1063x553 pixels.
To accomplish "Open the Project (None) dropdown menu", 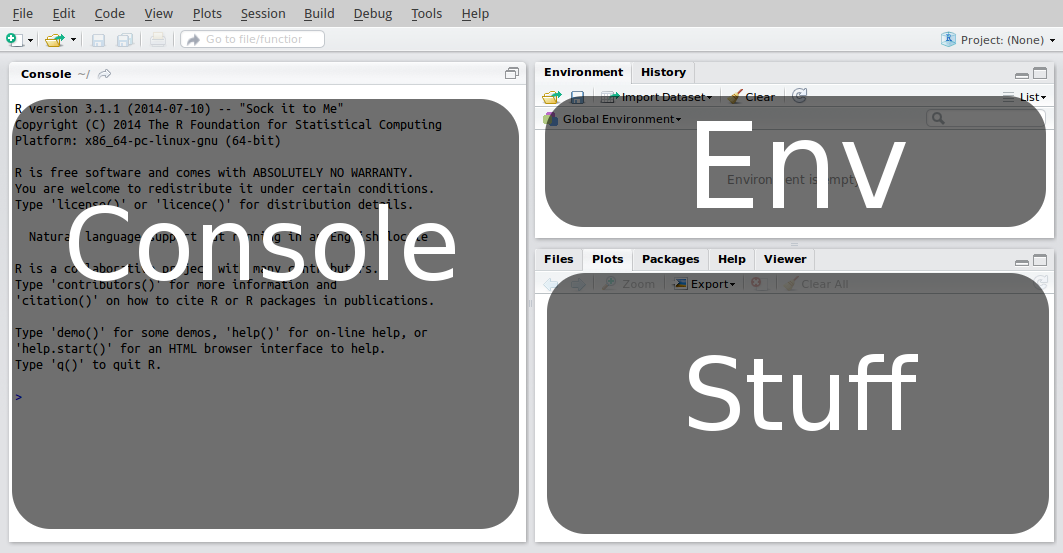I will pyautogui.click(x=999, y=40).
